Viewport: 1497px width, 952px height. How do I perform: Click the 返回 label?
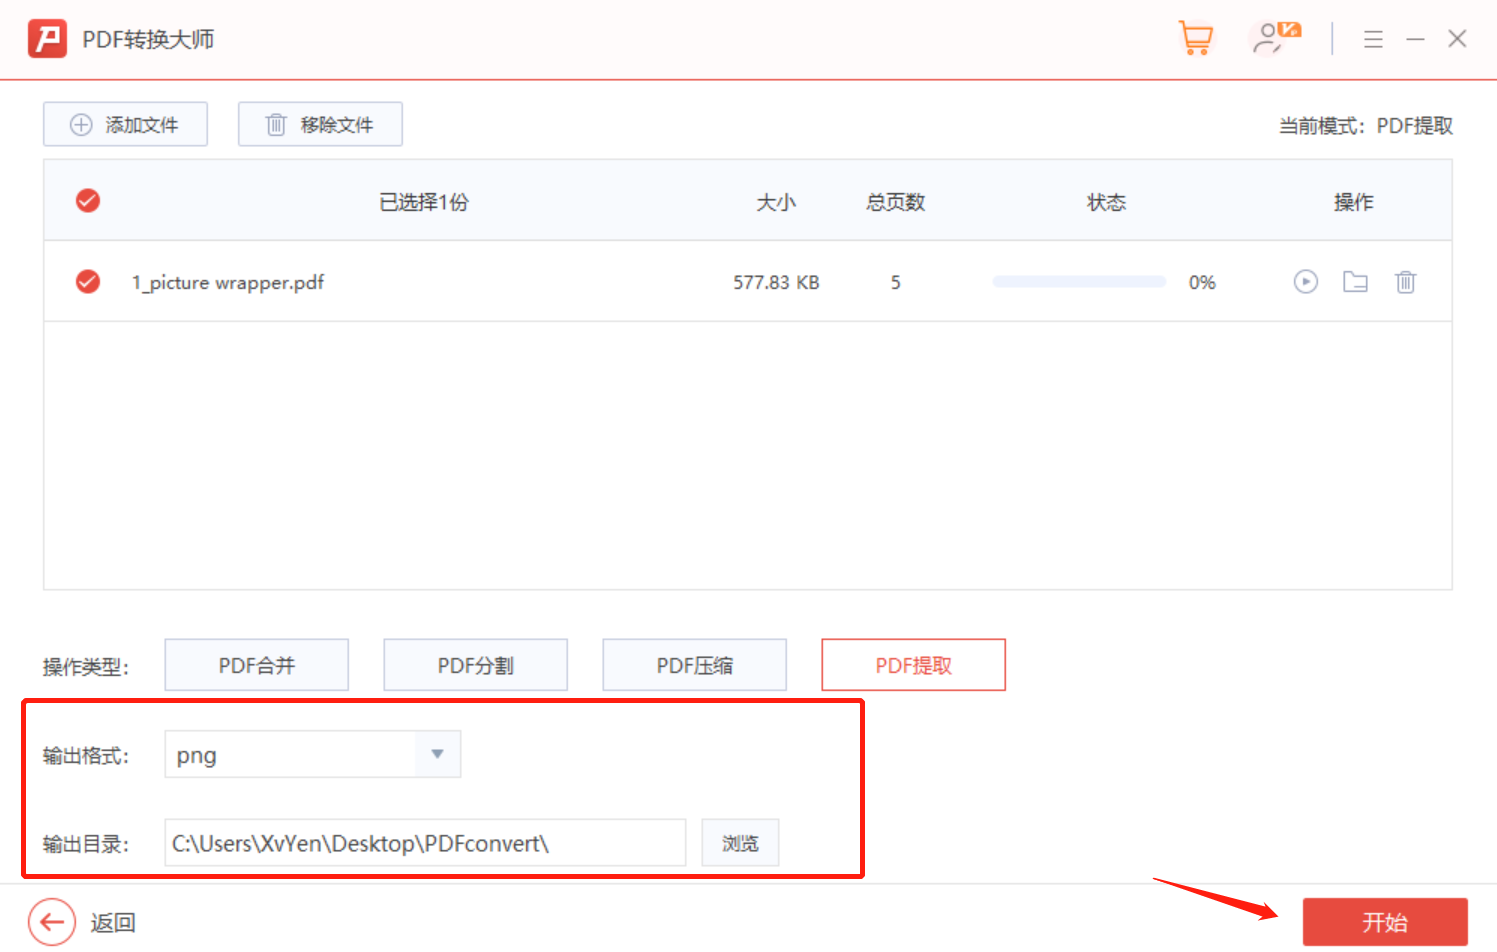tap(113, 922)
